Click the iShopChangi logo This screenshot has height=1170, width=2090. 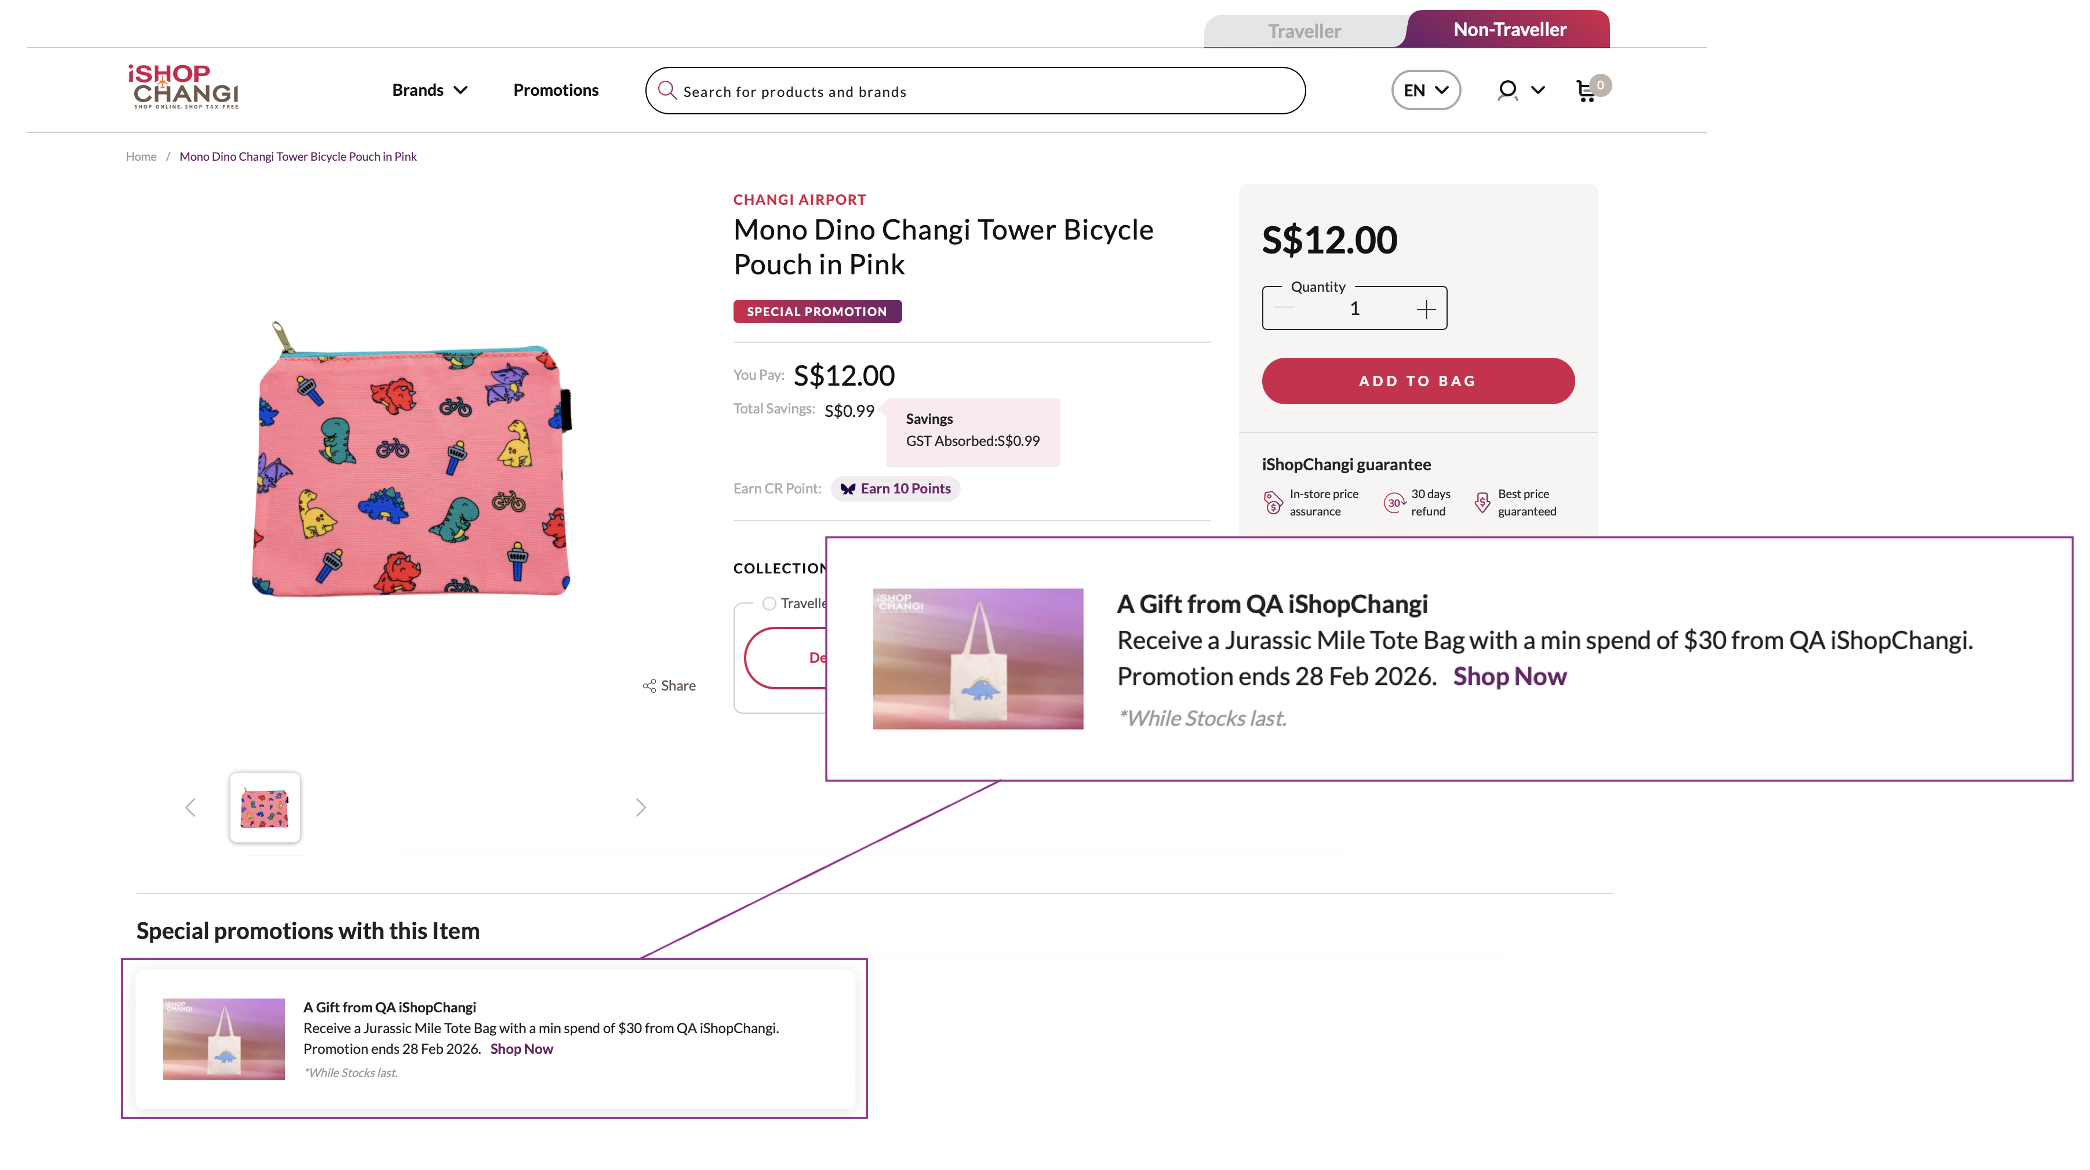185,87
